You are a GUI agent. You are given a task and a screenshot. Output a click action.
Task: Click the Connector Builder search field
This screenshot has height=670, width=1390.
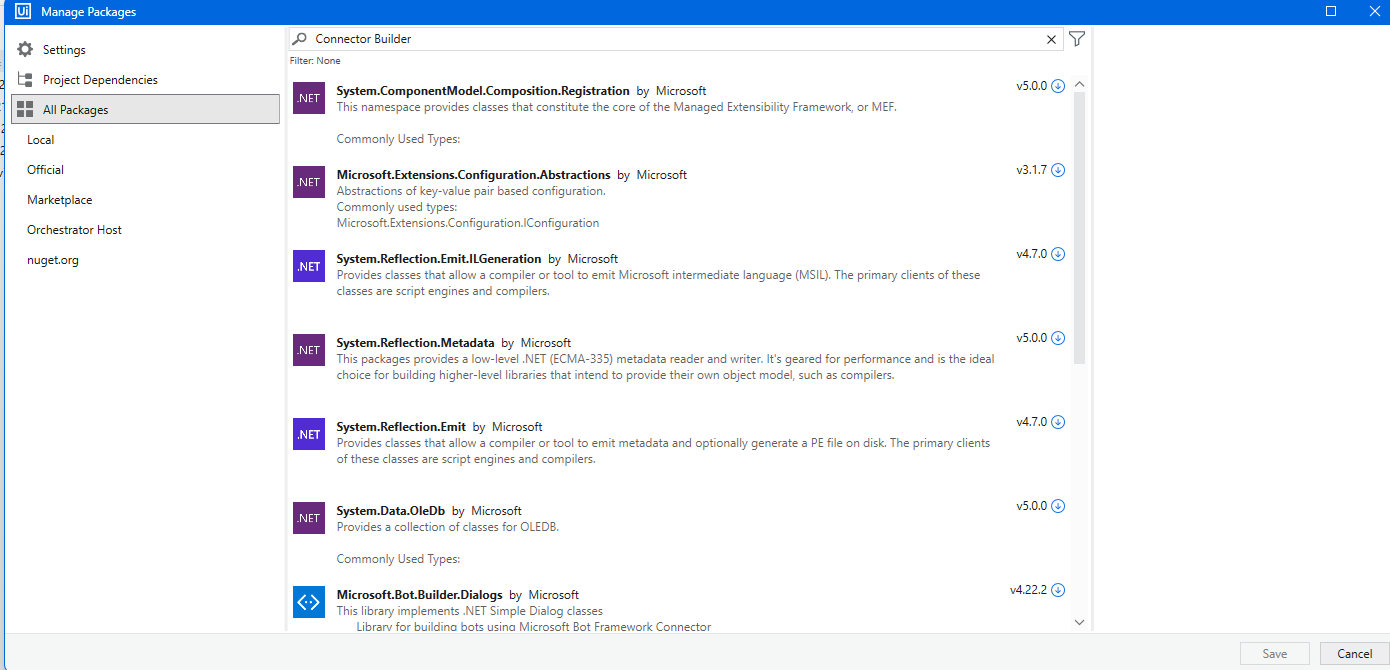(x=675, y=39)
